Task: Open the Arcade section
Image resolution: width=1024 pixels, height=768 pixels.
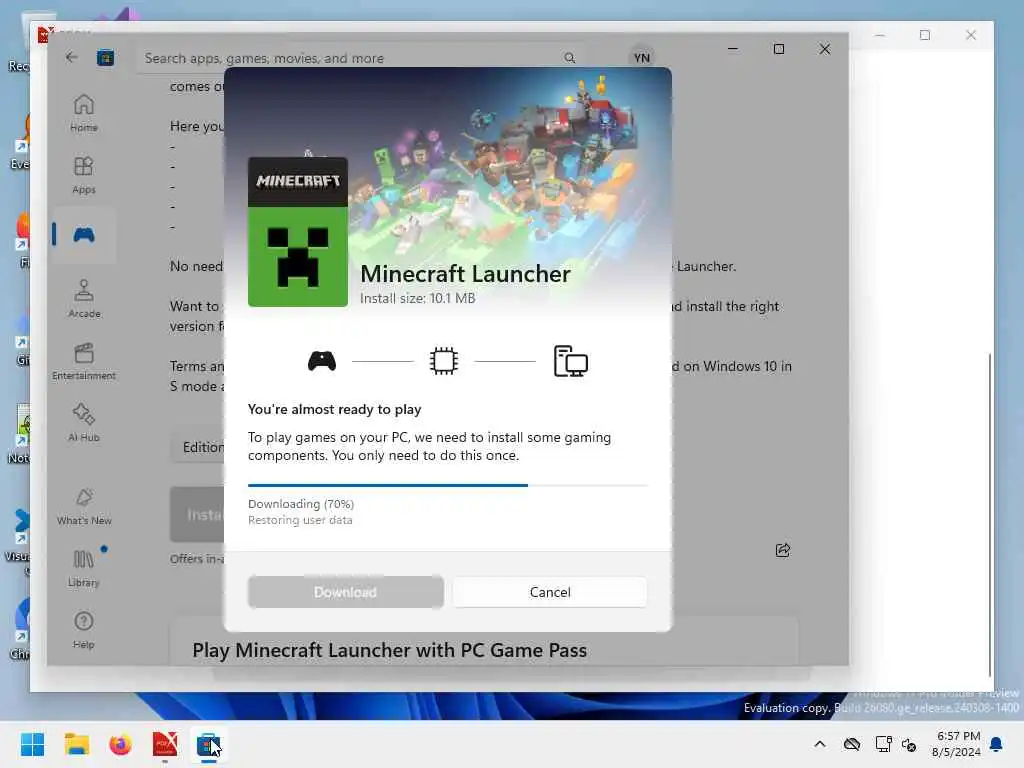Action: (84, 299)
